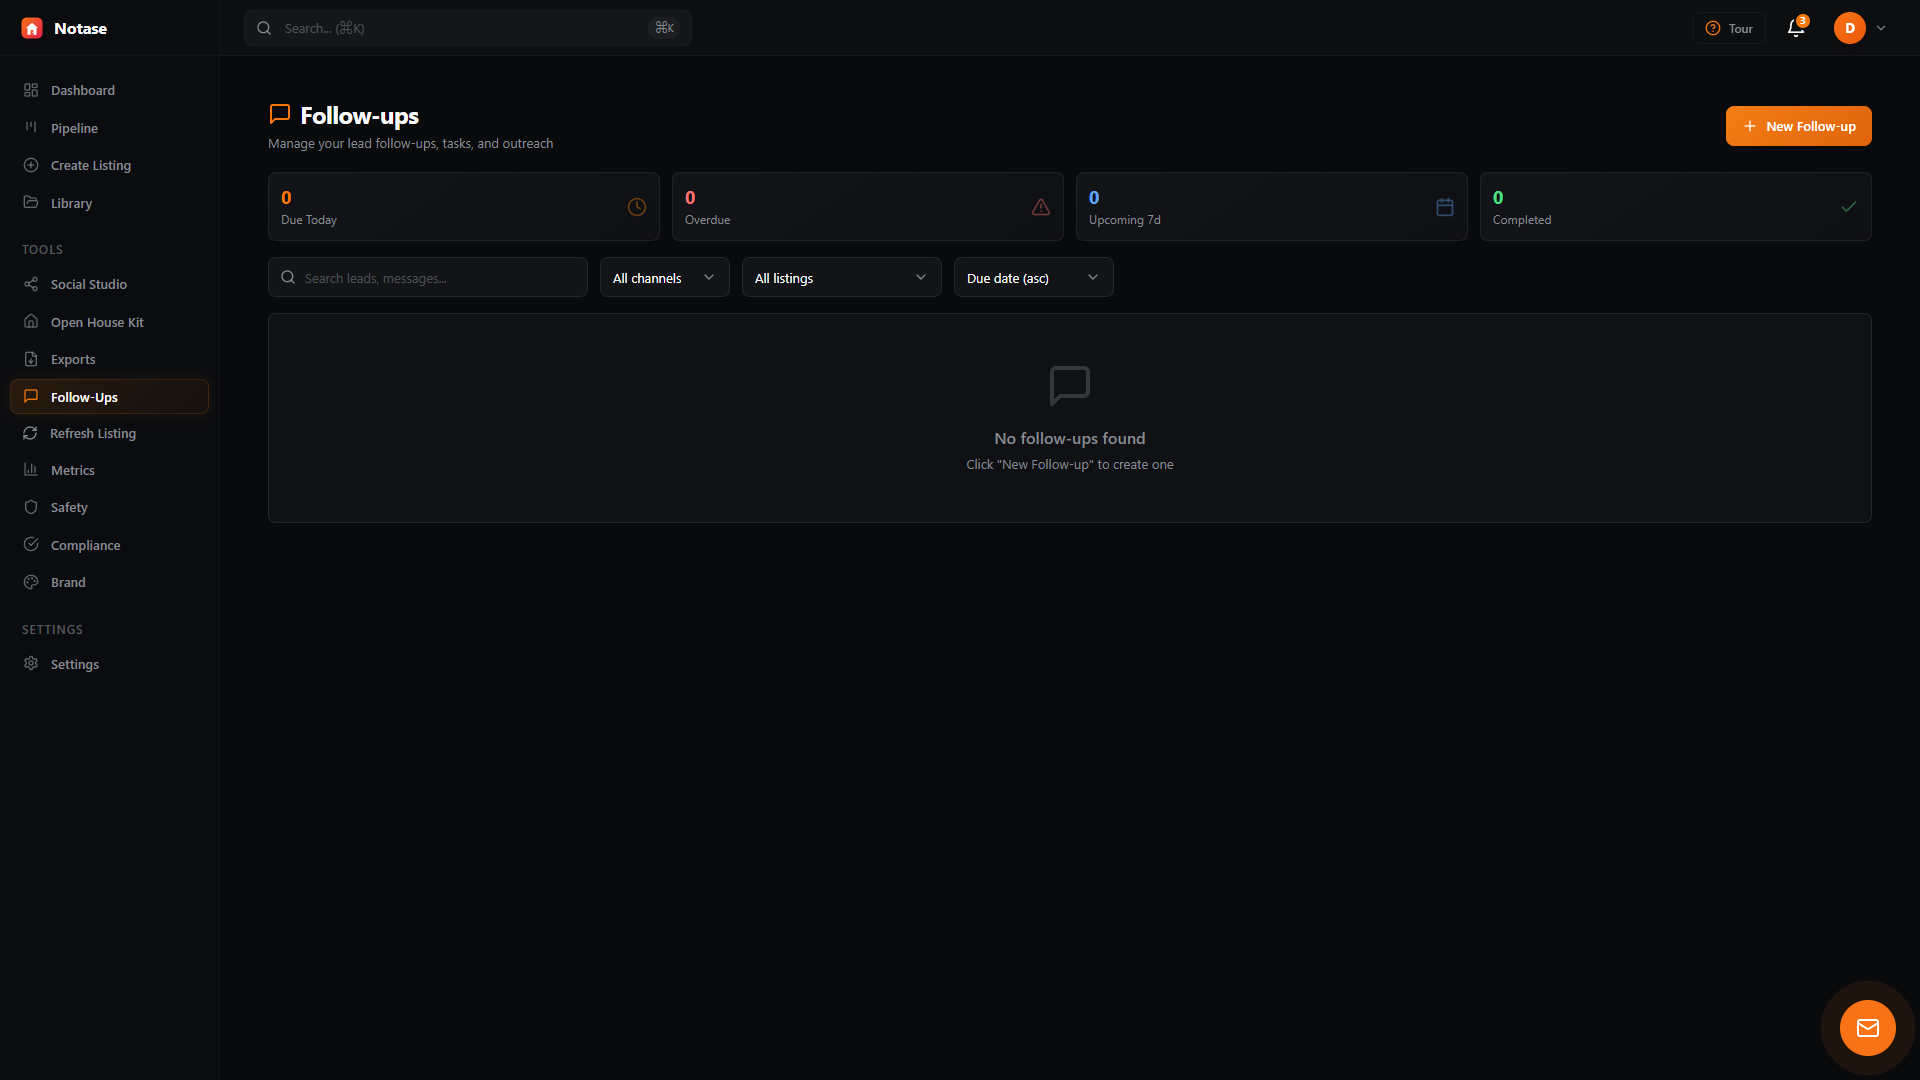Click the Search leads, messages field
The width and height of the screenshot is (1920, 1080).
pos(427,277)
